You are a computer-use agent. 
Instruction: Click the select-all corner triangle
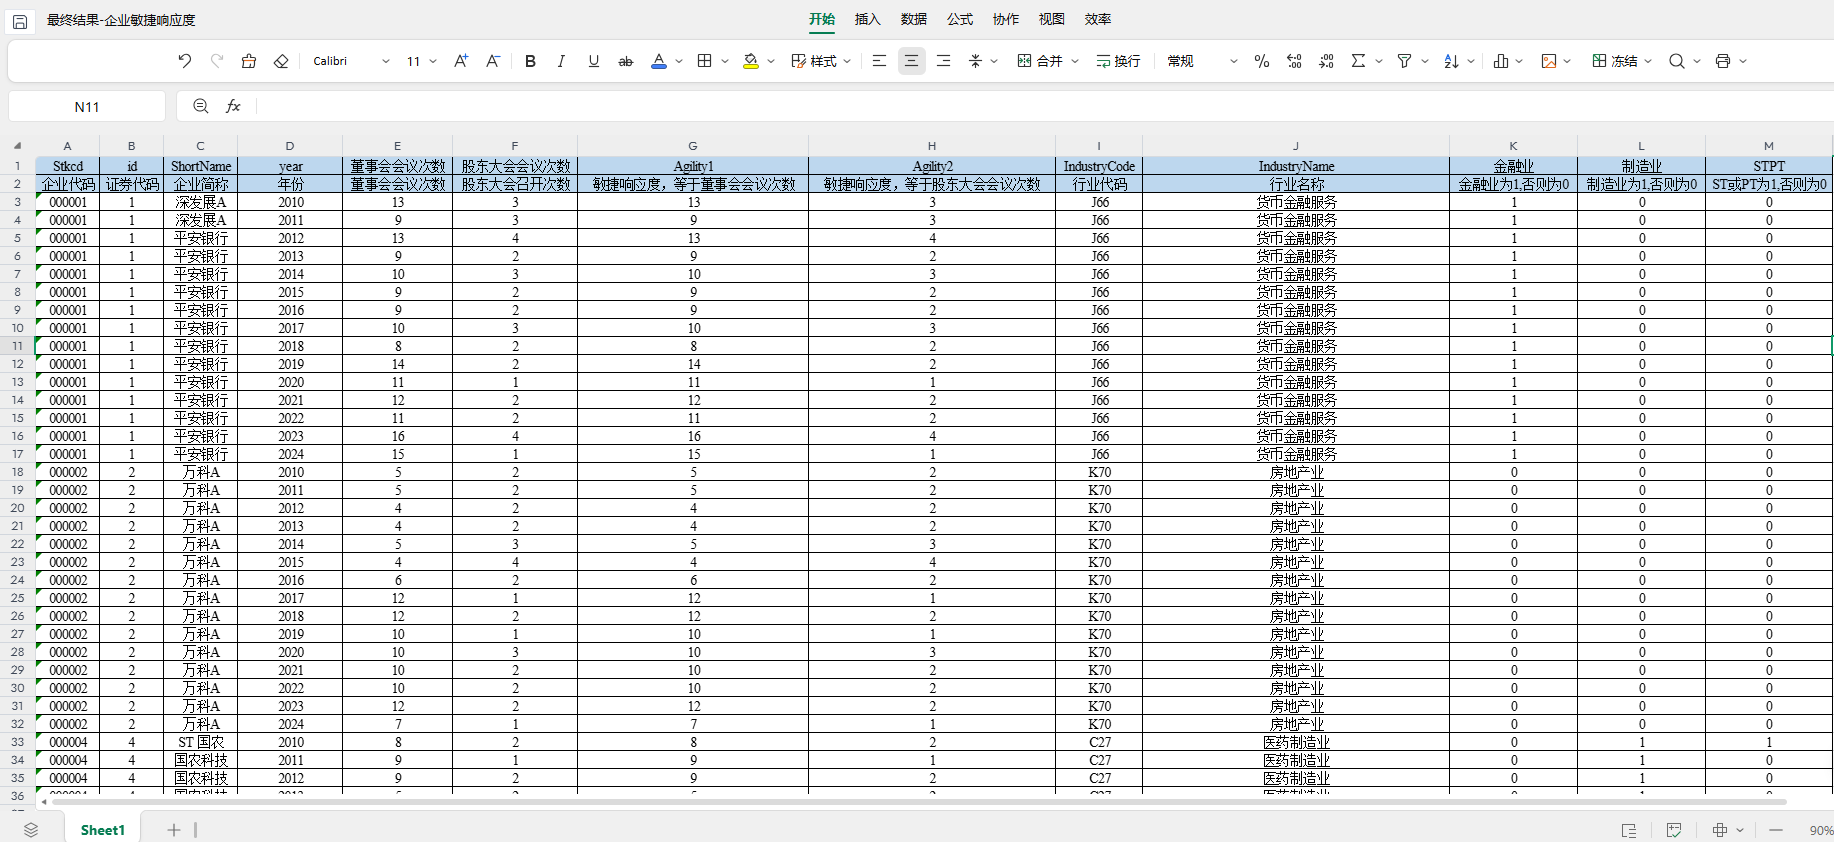click(x=17, y=146)
